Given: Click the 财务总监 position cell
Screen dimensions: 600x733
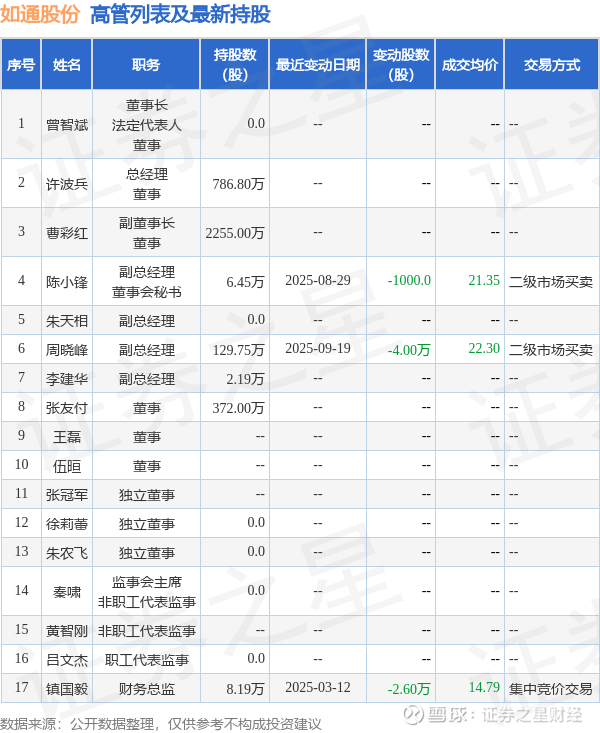Looking at the screenshot, I should [x=146, y=689].
